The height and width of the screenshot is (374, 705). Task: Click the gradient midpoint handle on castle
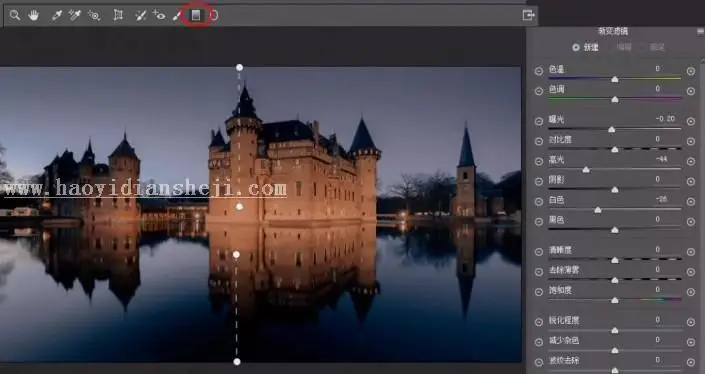pos(240,207)
